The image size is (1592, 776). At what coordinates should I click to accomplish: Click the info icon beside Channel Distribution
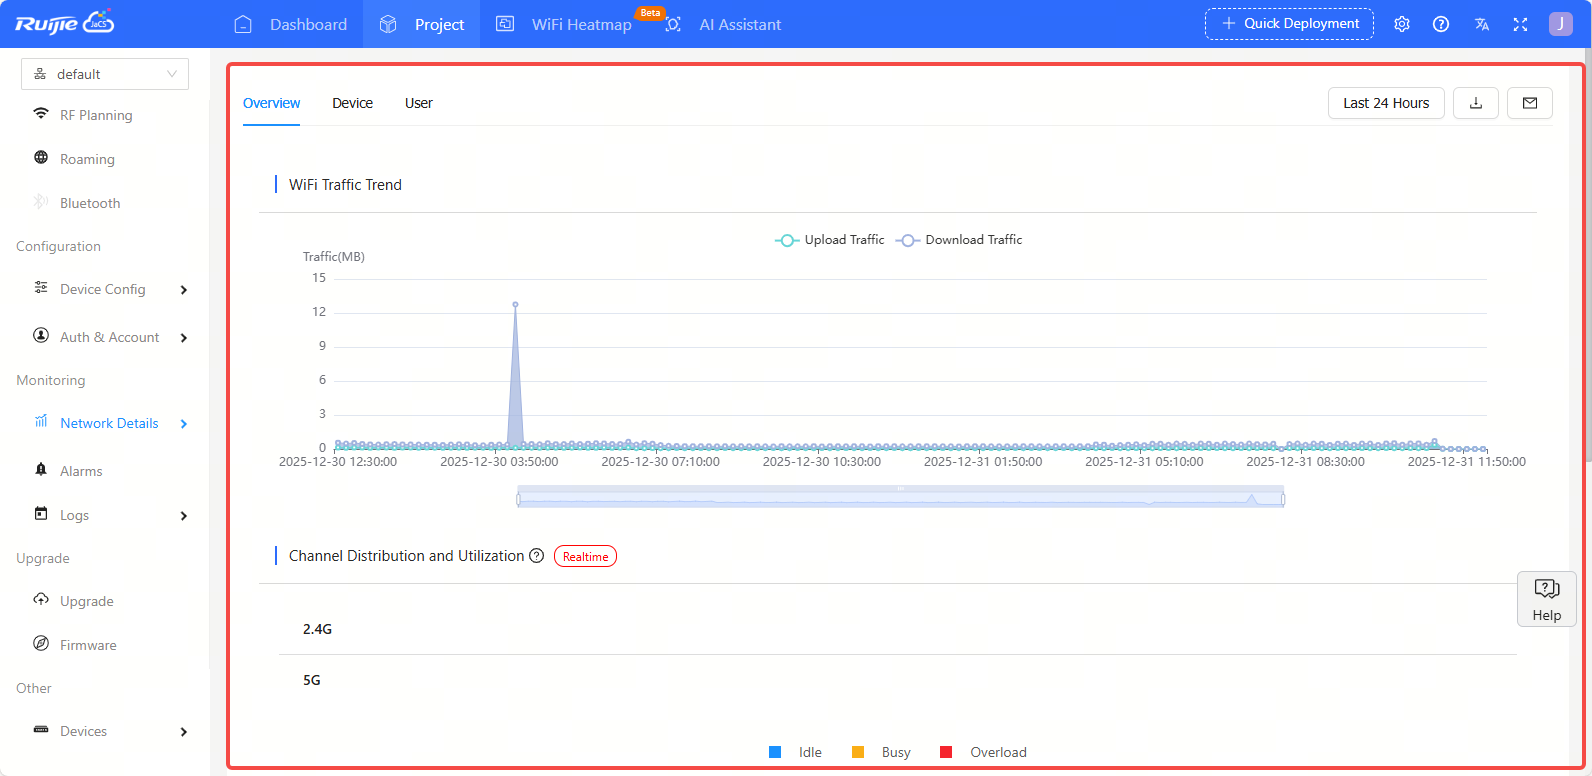point(537,556)
